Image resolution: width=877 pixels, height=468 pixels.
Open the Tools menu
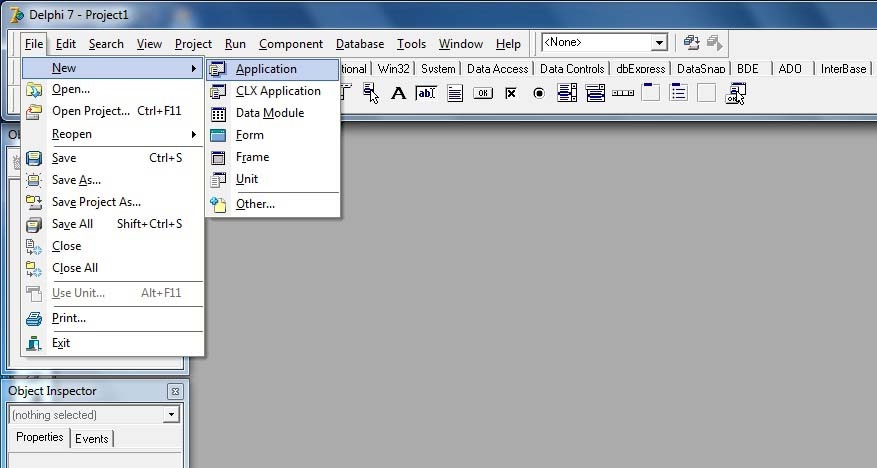[x=411, y=44]
